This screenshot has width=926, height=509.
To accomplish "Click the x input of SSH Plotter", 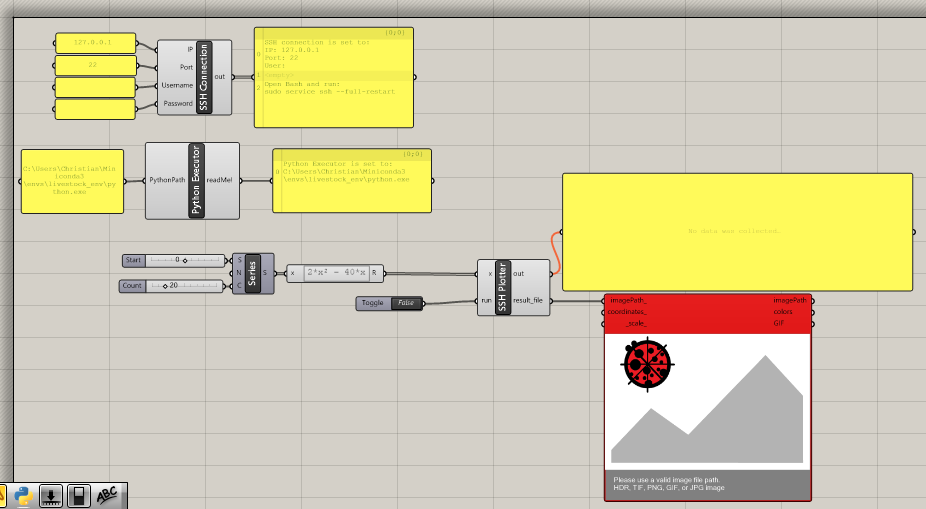I will pyautogui.click(x=490, y=274).
